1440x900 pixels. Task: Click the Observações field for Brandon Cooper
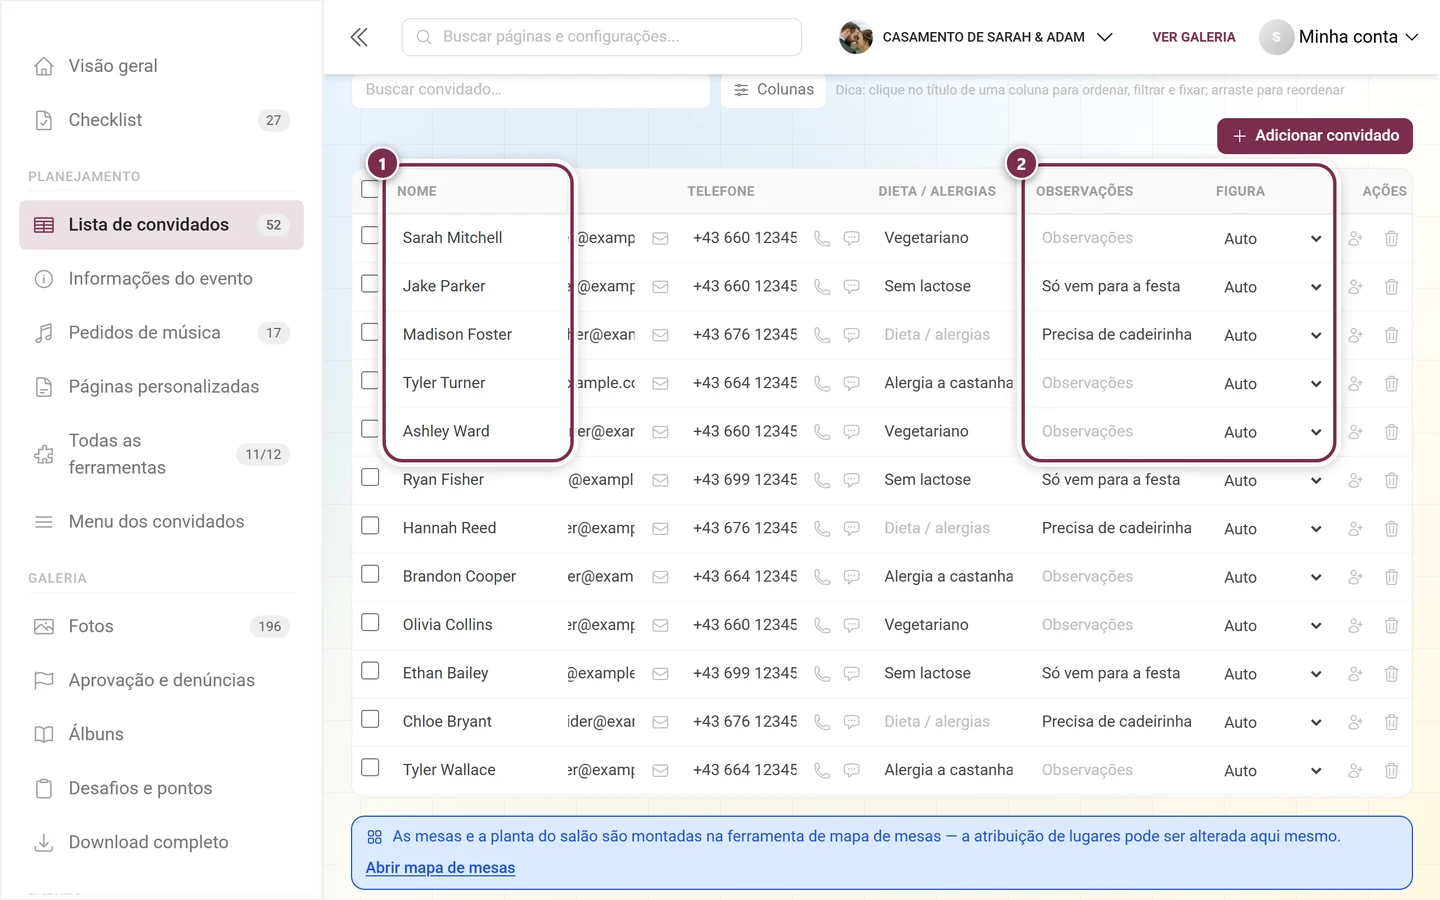click(x=1120, y=577)
